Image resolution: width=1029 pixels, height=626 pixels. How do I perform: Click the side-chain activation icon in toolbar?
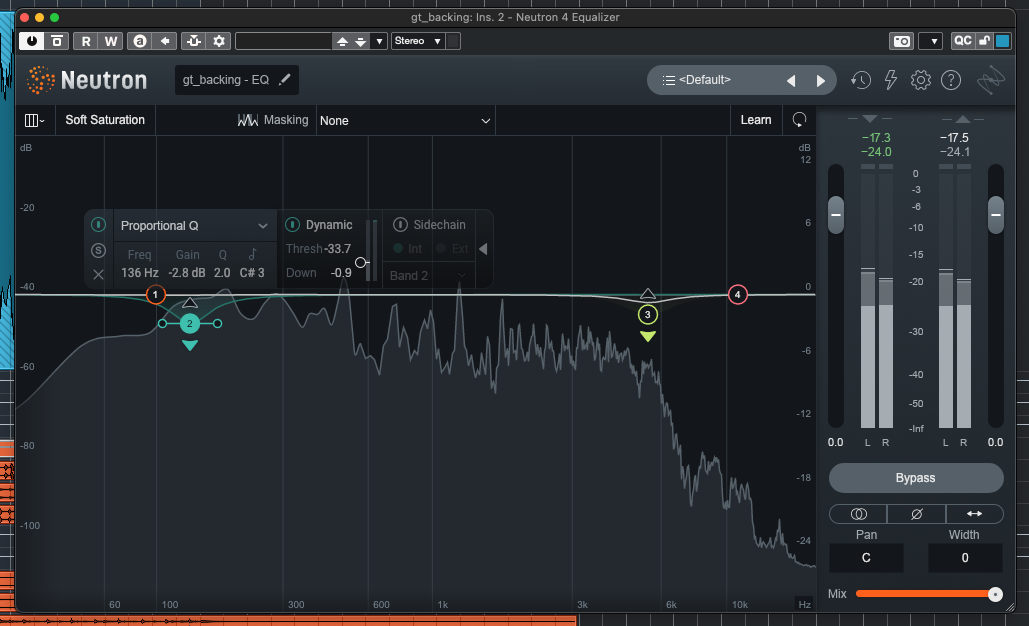(194, 41)
